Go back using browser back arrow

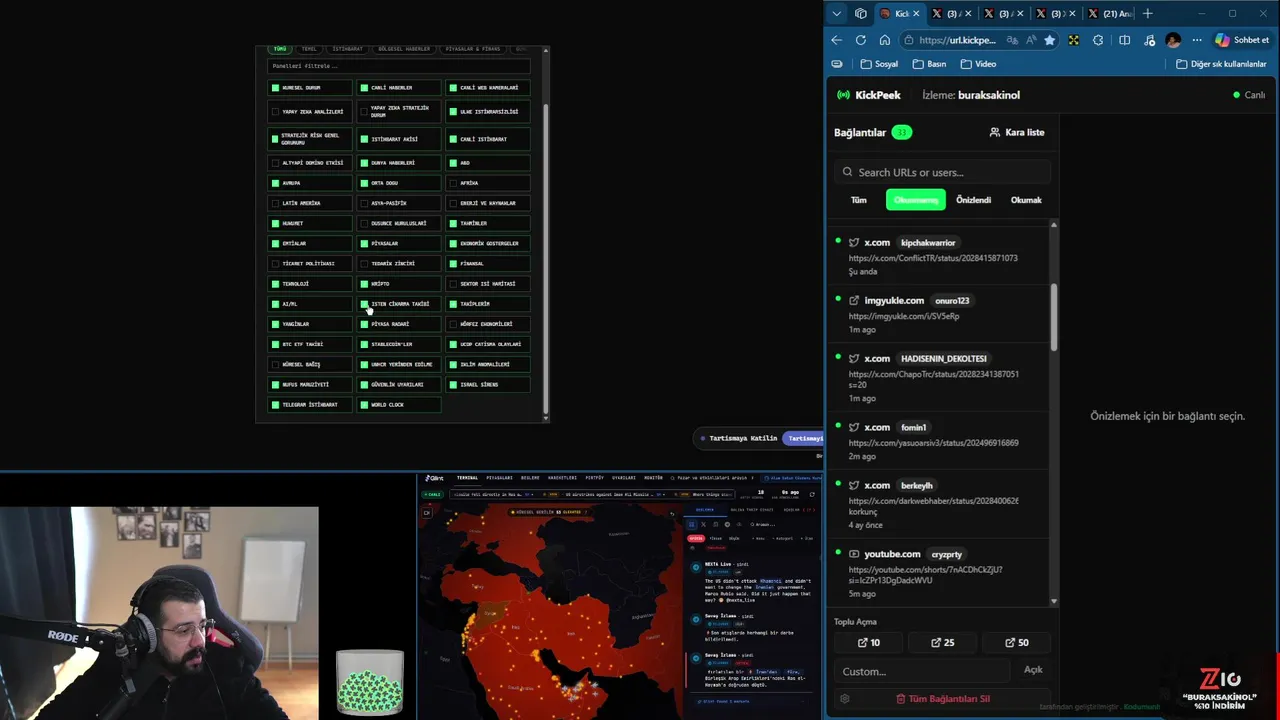(x=837, y=40)
